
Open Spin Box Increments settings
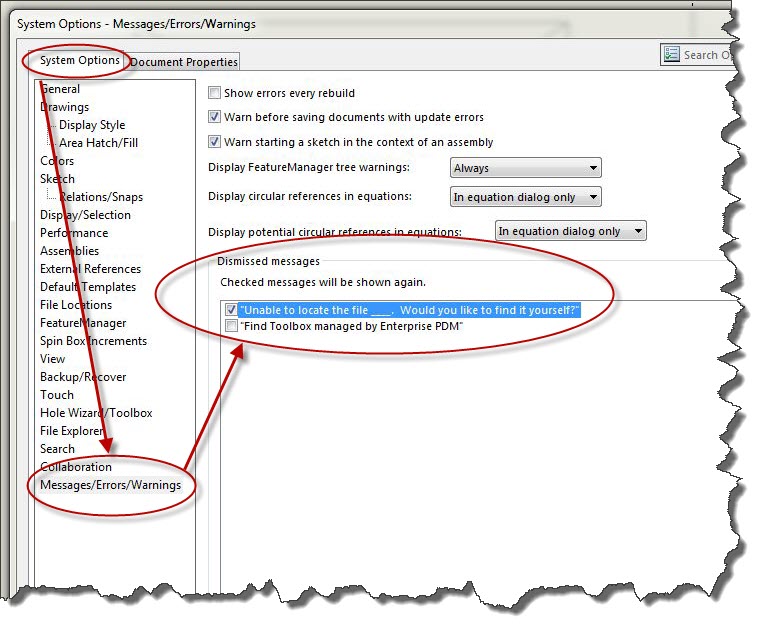point(93,341)
